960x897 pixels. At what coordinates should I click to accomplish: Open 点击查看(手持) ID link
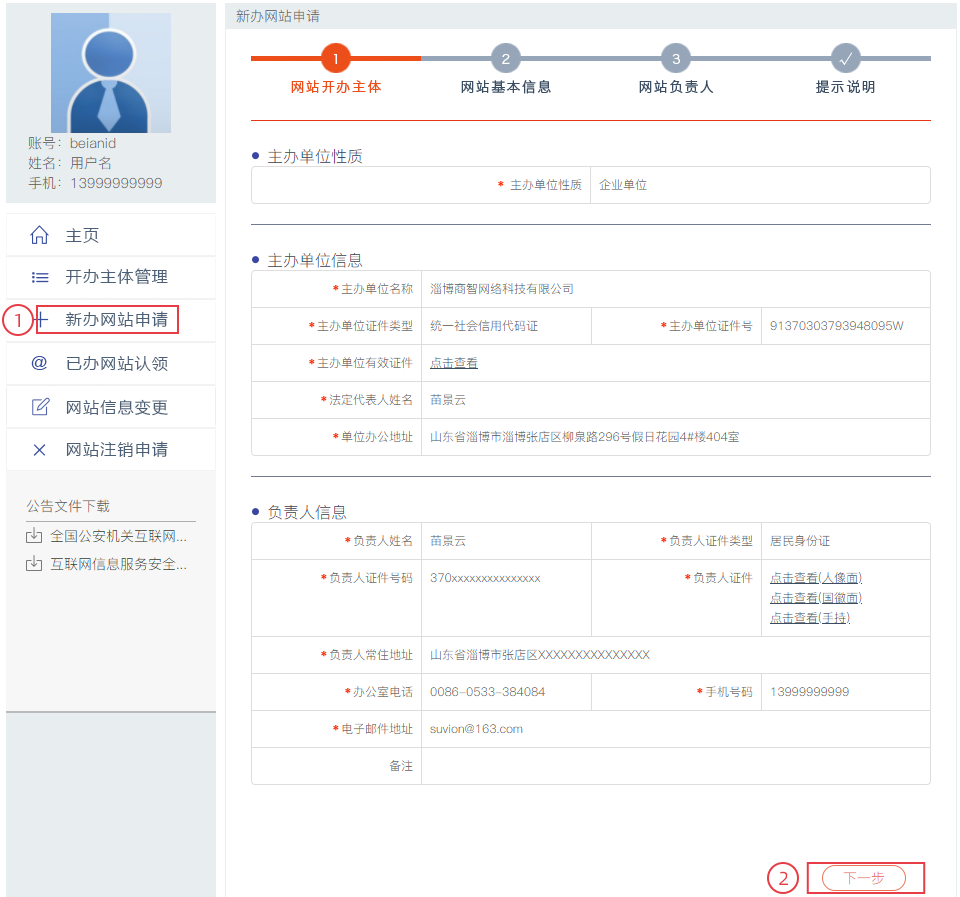click(x=809, y=618)
